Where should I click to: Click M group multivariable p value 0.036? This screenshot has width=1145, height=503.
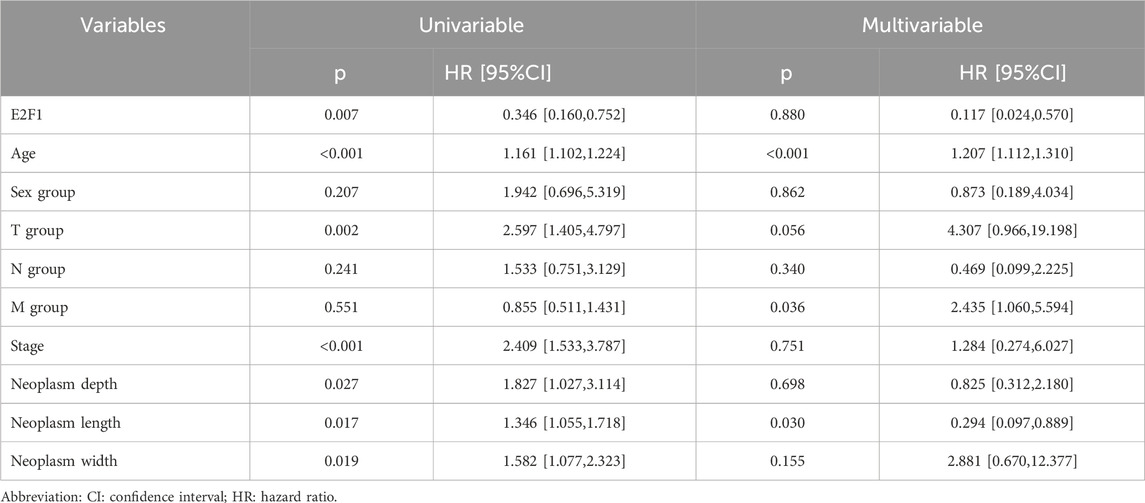tap(786, 307)
